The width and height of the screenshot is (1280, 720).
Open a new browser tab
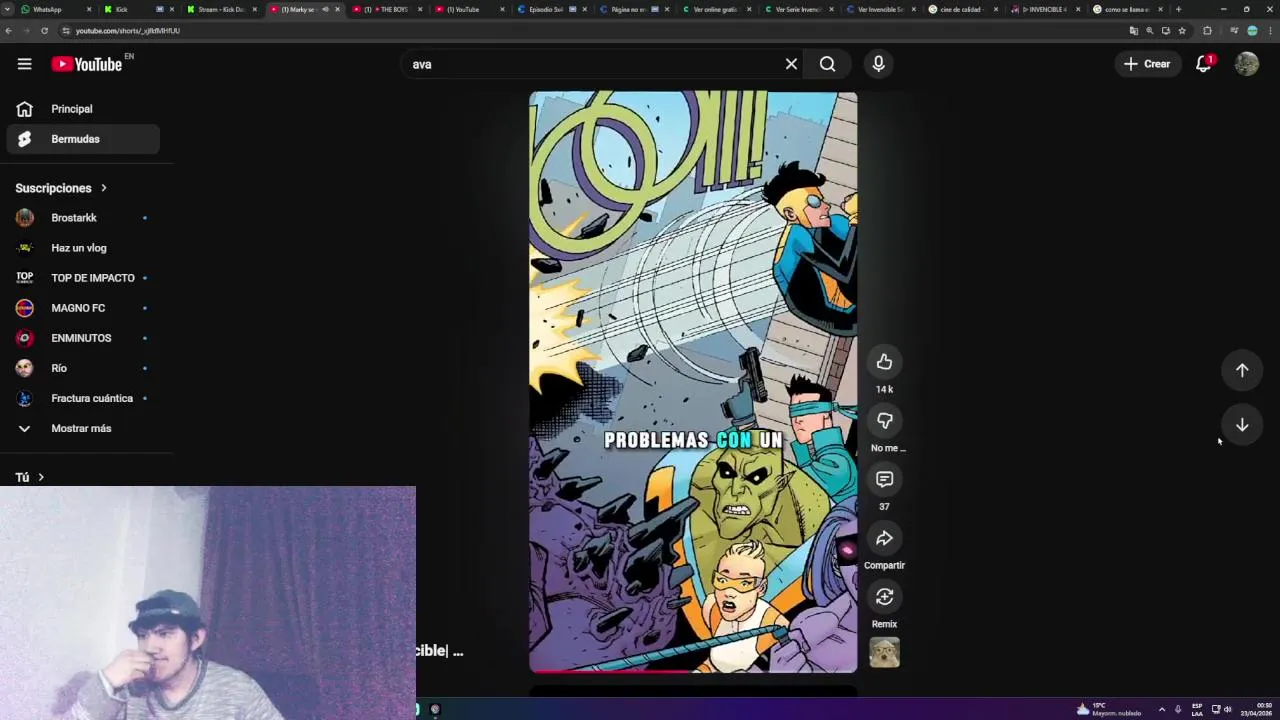pyautogui.click(x=1178, y=9)
